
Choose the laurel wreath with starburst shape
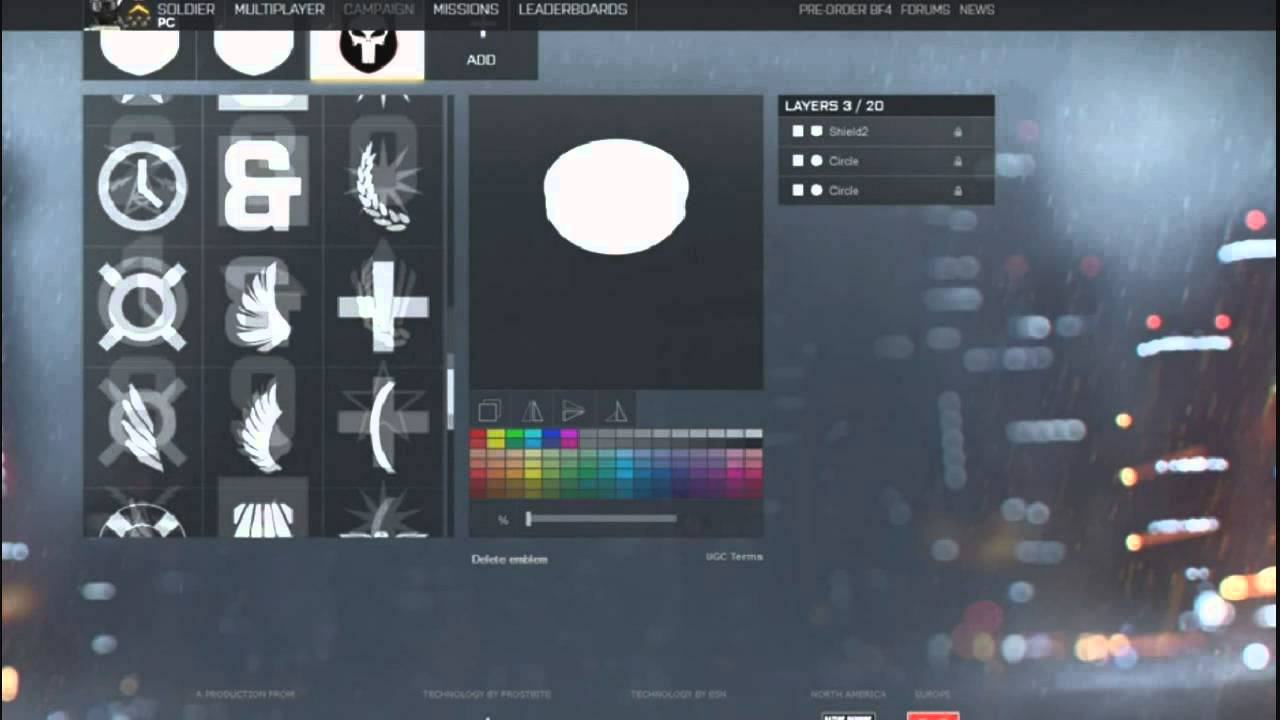[x=383, y=186]
